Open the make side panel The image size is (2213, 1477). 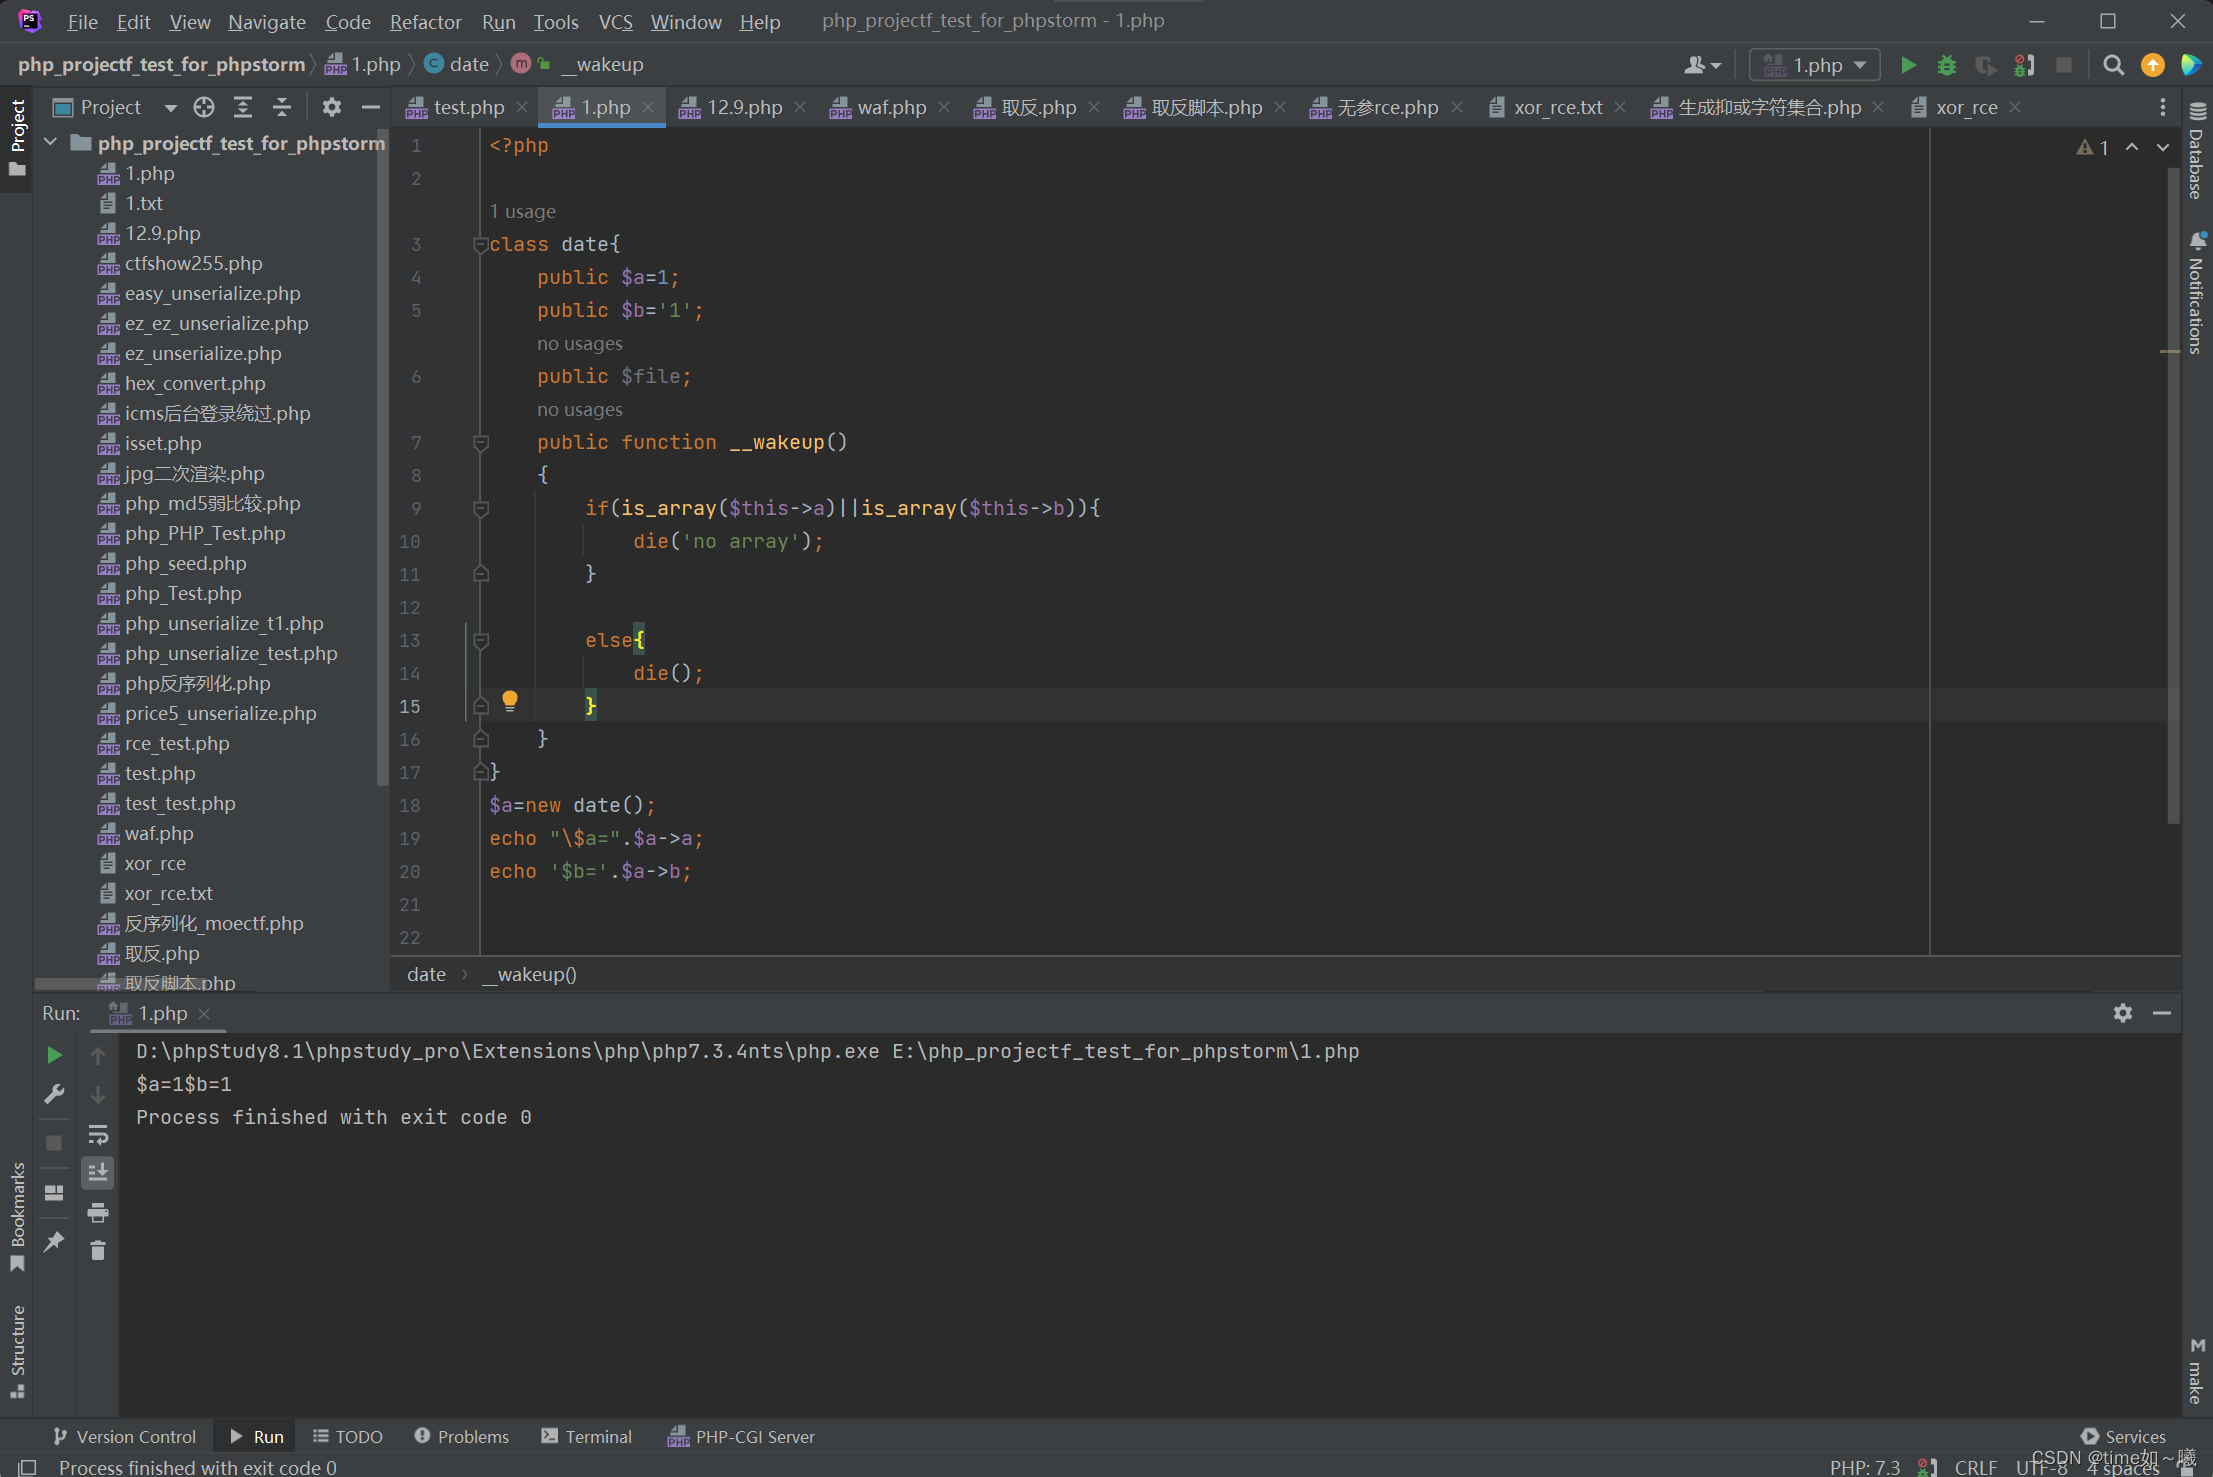(2197, 1371)
